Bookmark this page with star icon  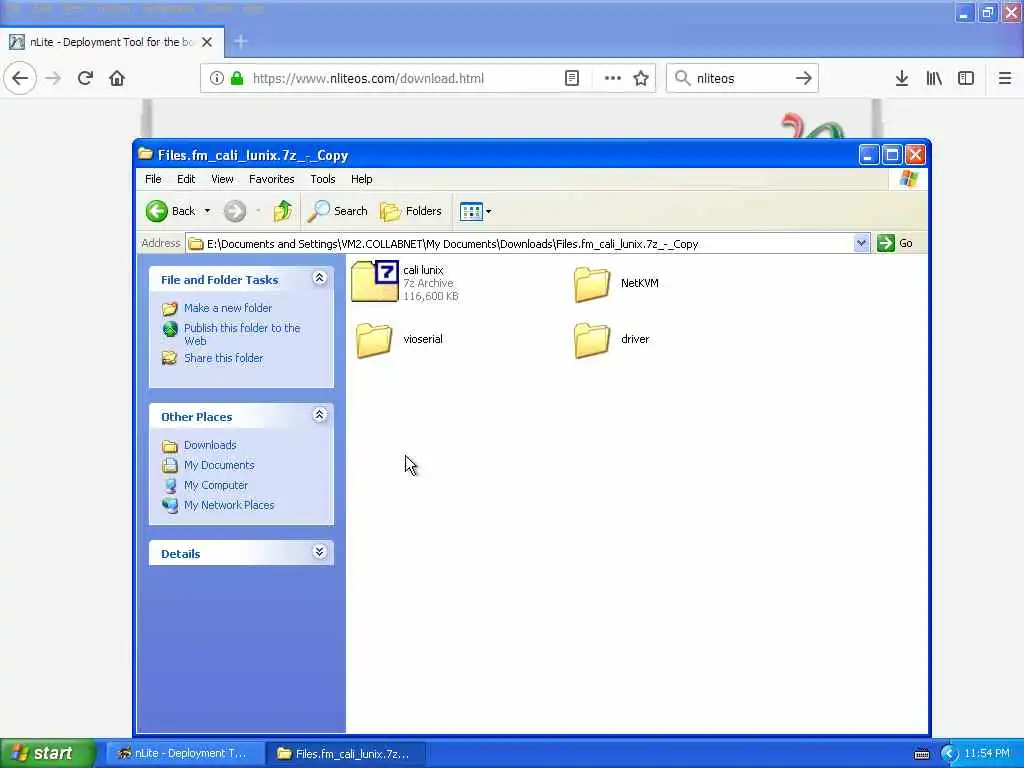[x=641, y=78]
